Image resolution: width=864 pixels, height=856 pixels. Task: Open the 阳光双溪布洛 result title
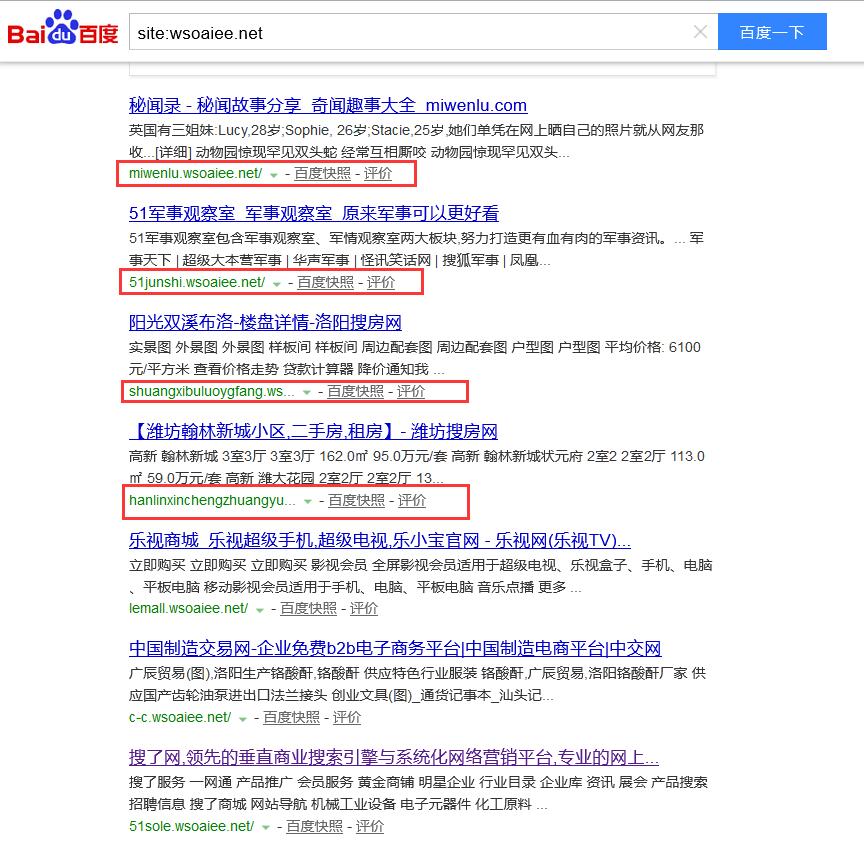[x=265, y=322]
